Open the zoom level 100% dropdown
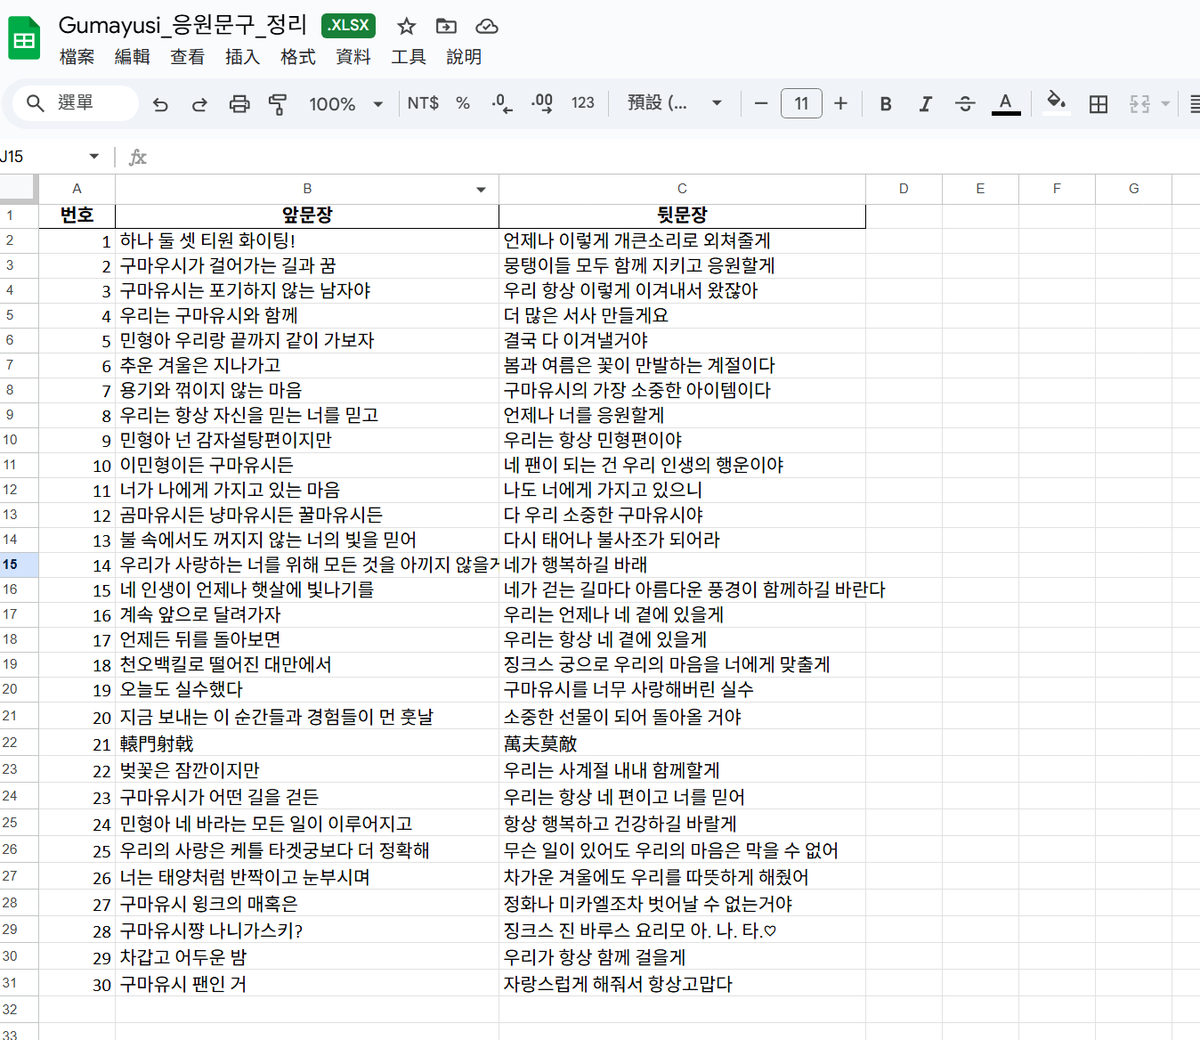1200x1040 pixels. coord(345,103)
